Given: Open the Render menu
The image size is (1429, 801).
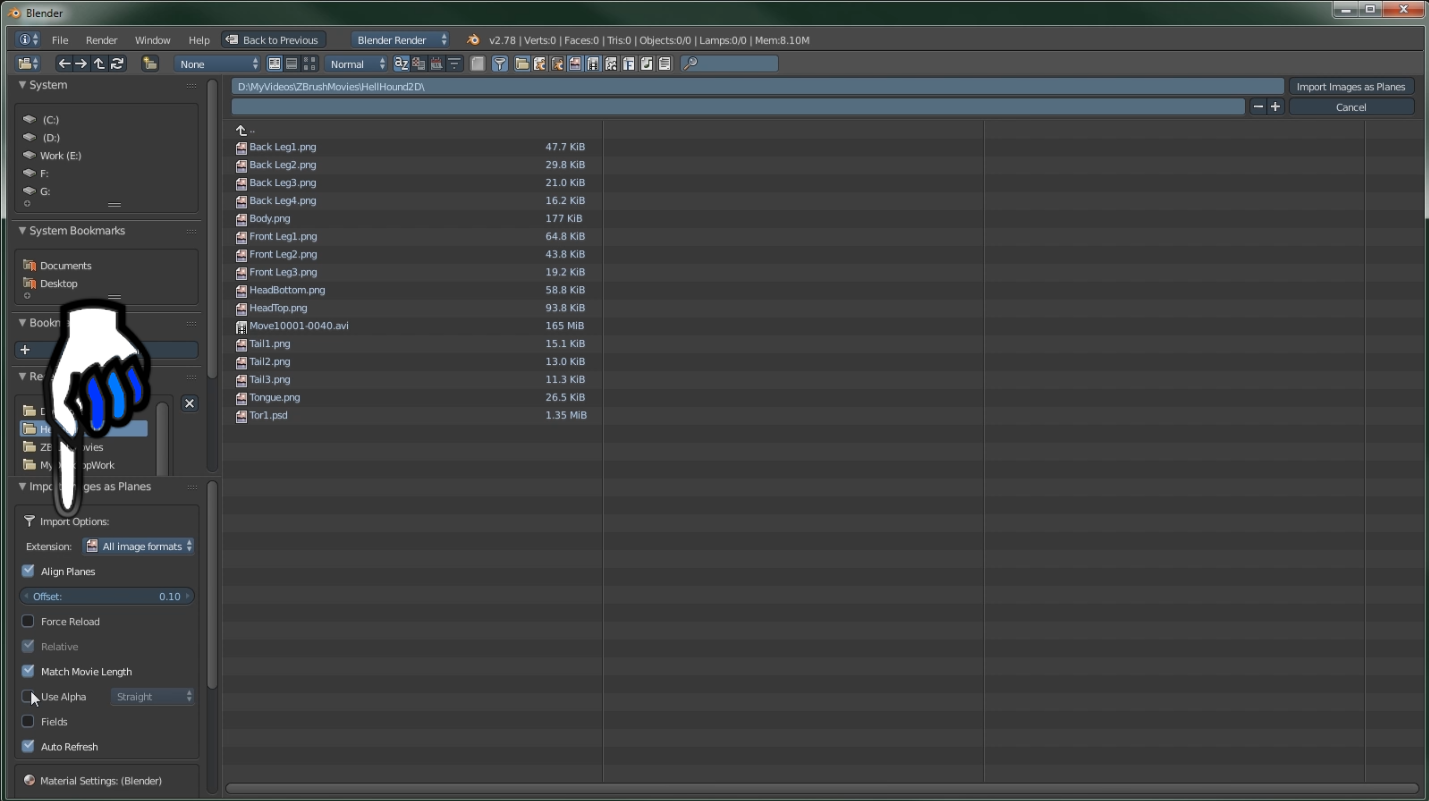Looking at the screenshot, I should (101, 40).
